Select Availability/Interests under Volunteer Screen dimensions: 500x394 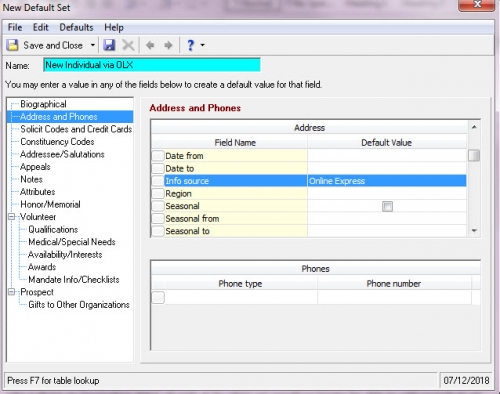(65, 255)
